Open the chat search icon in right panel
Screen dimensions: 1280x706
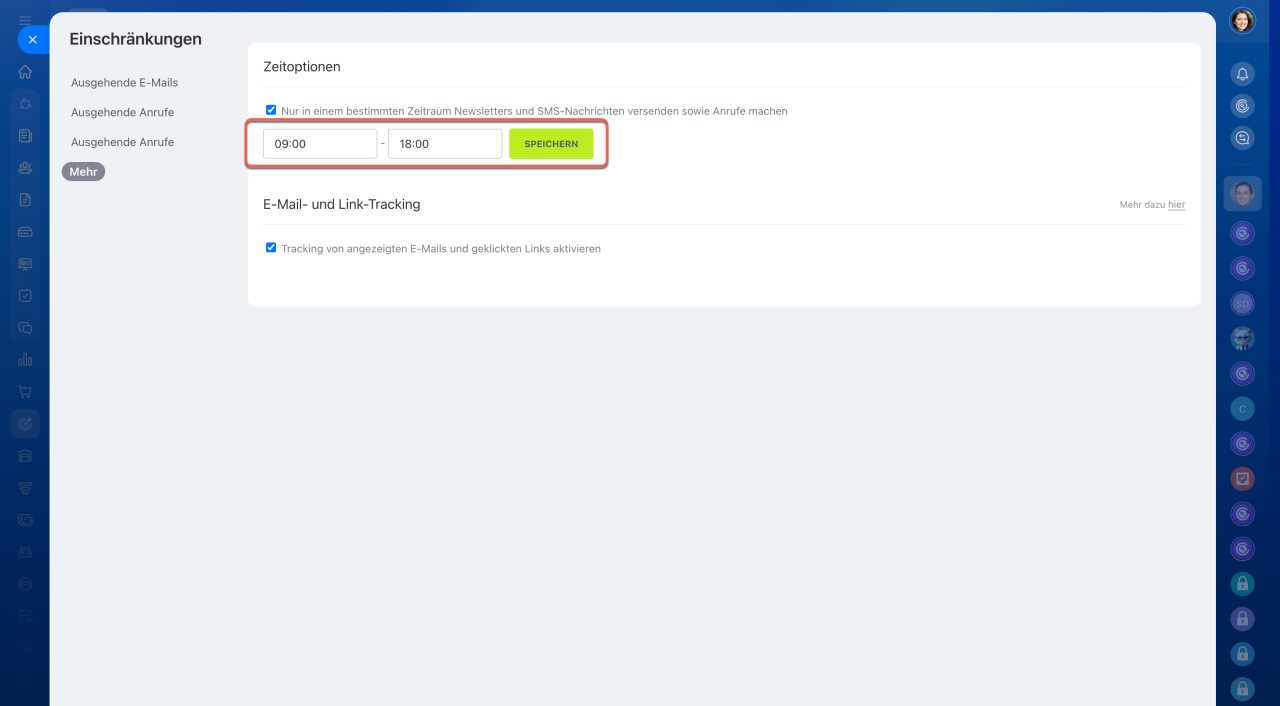point(1242,138)
